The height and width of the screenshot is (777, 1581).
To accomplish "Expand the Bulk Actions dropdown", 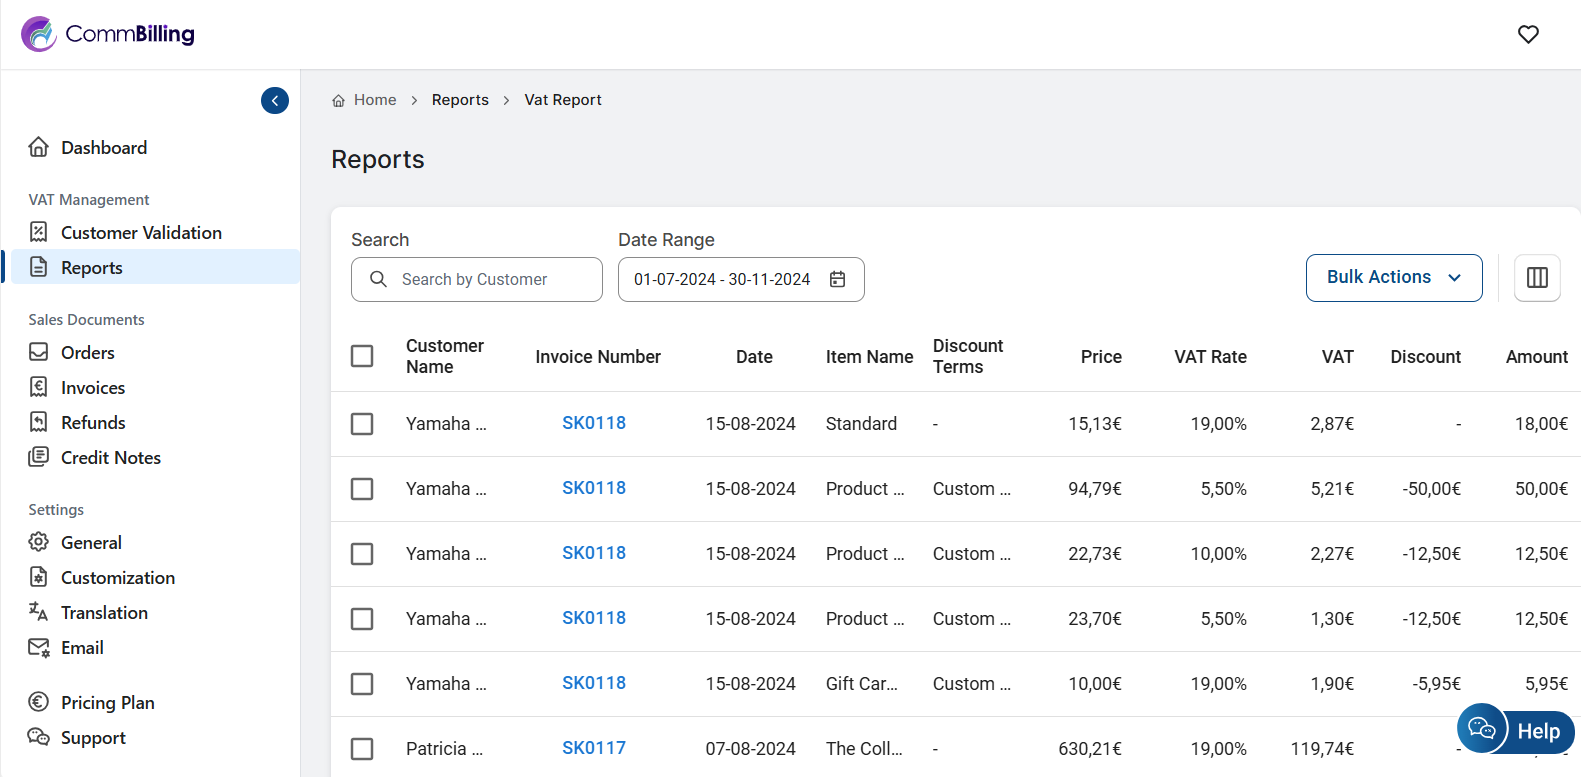I will 1393,278.
